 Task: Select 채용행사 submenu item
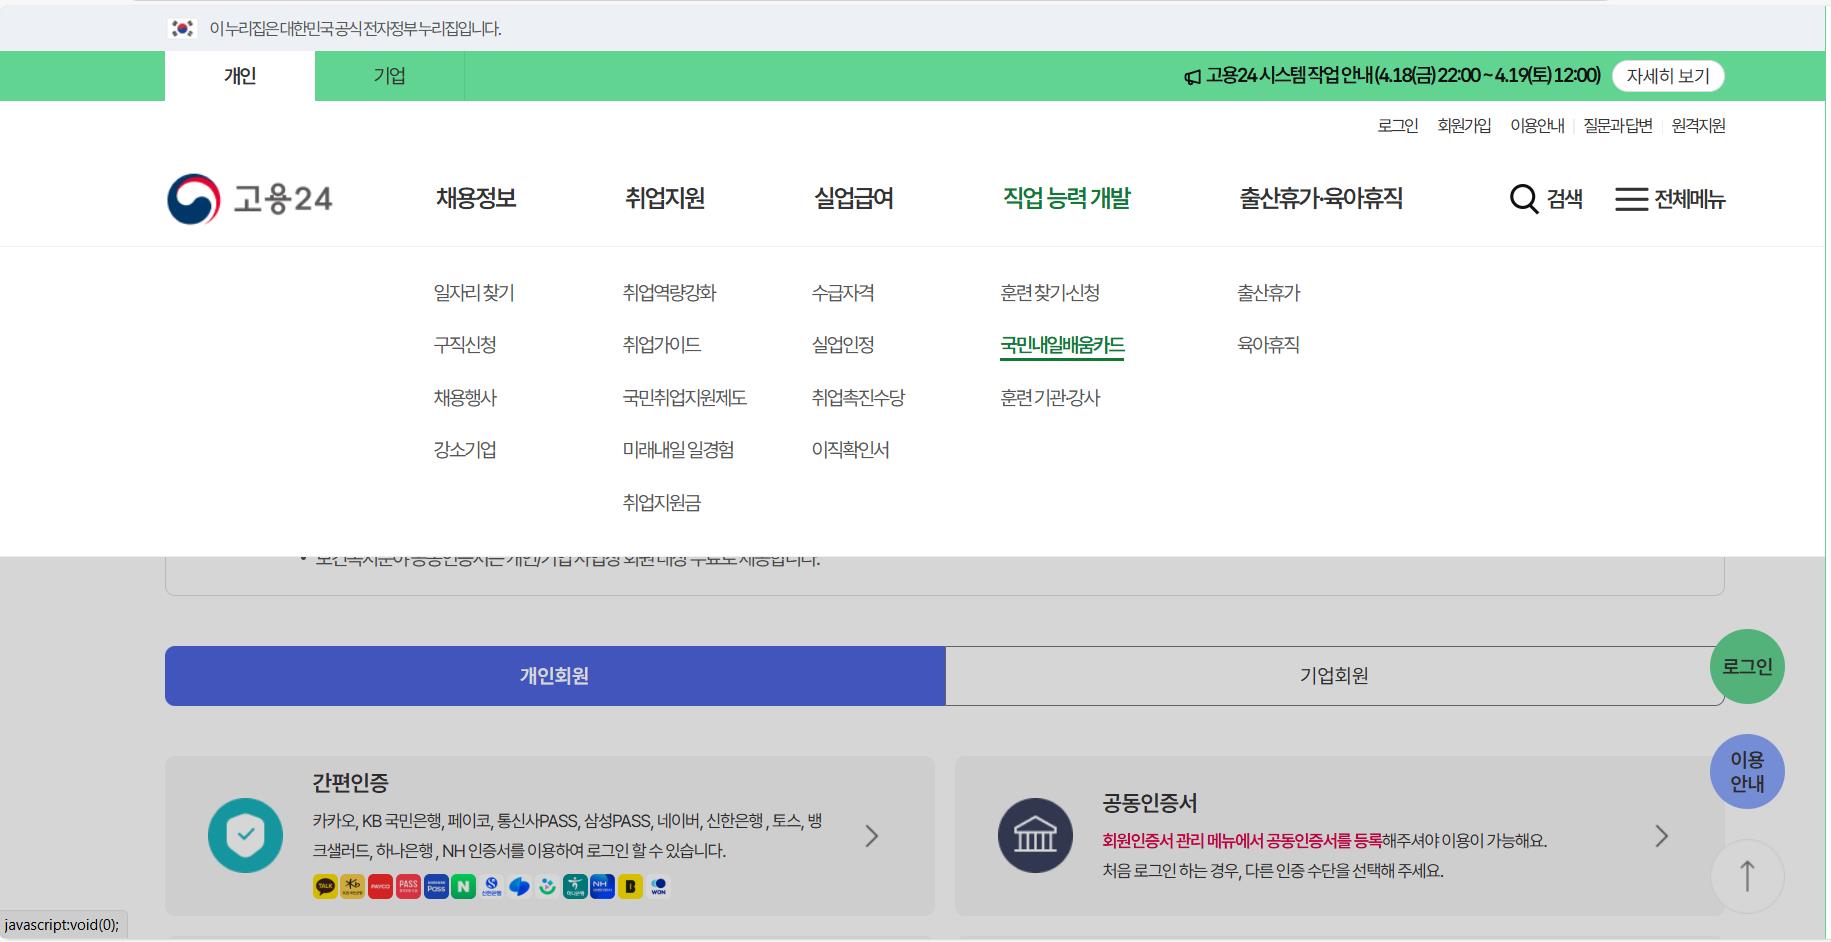[x=465, y=398]
